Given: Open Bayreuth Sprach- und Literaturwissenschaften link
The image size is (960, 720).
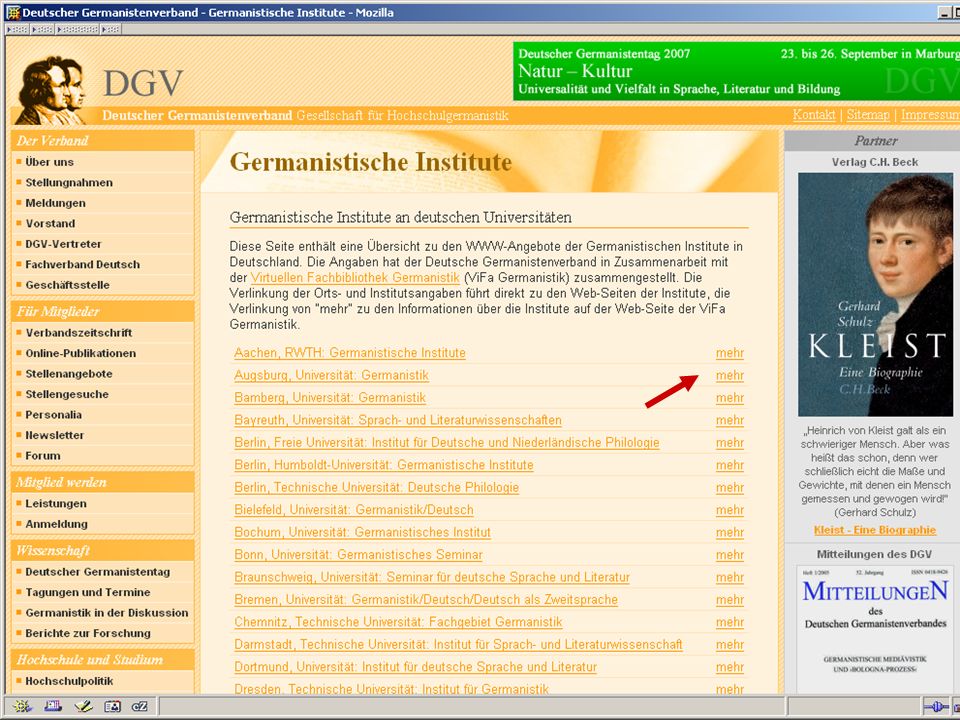Looking at the screenshot, I should tap(398, 420).
